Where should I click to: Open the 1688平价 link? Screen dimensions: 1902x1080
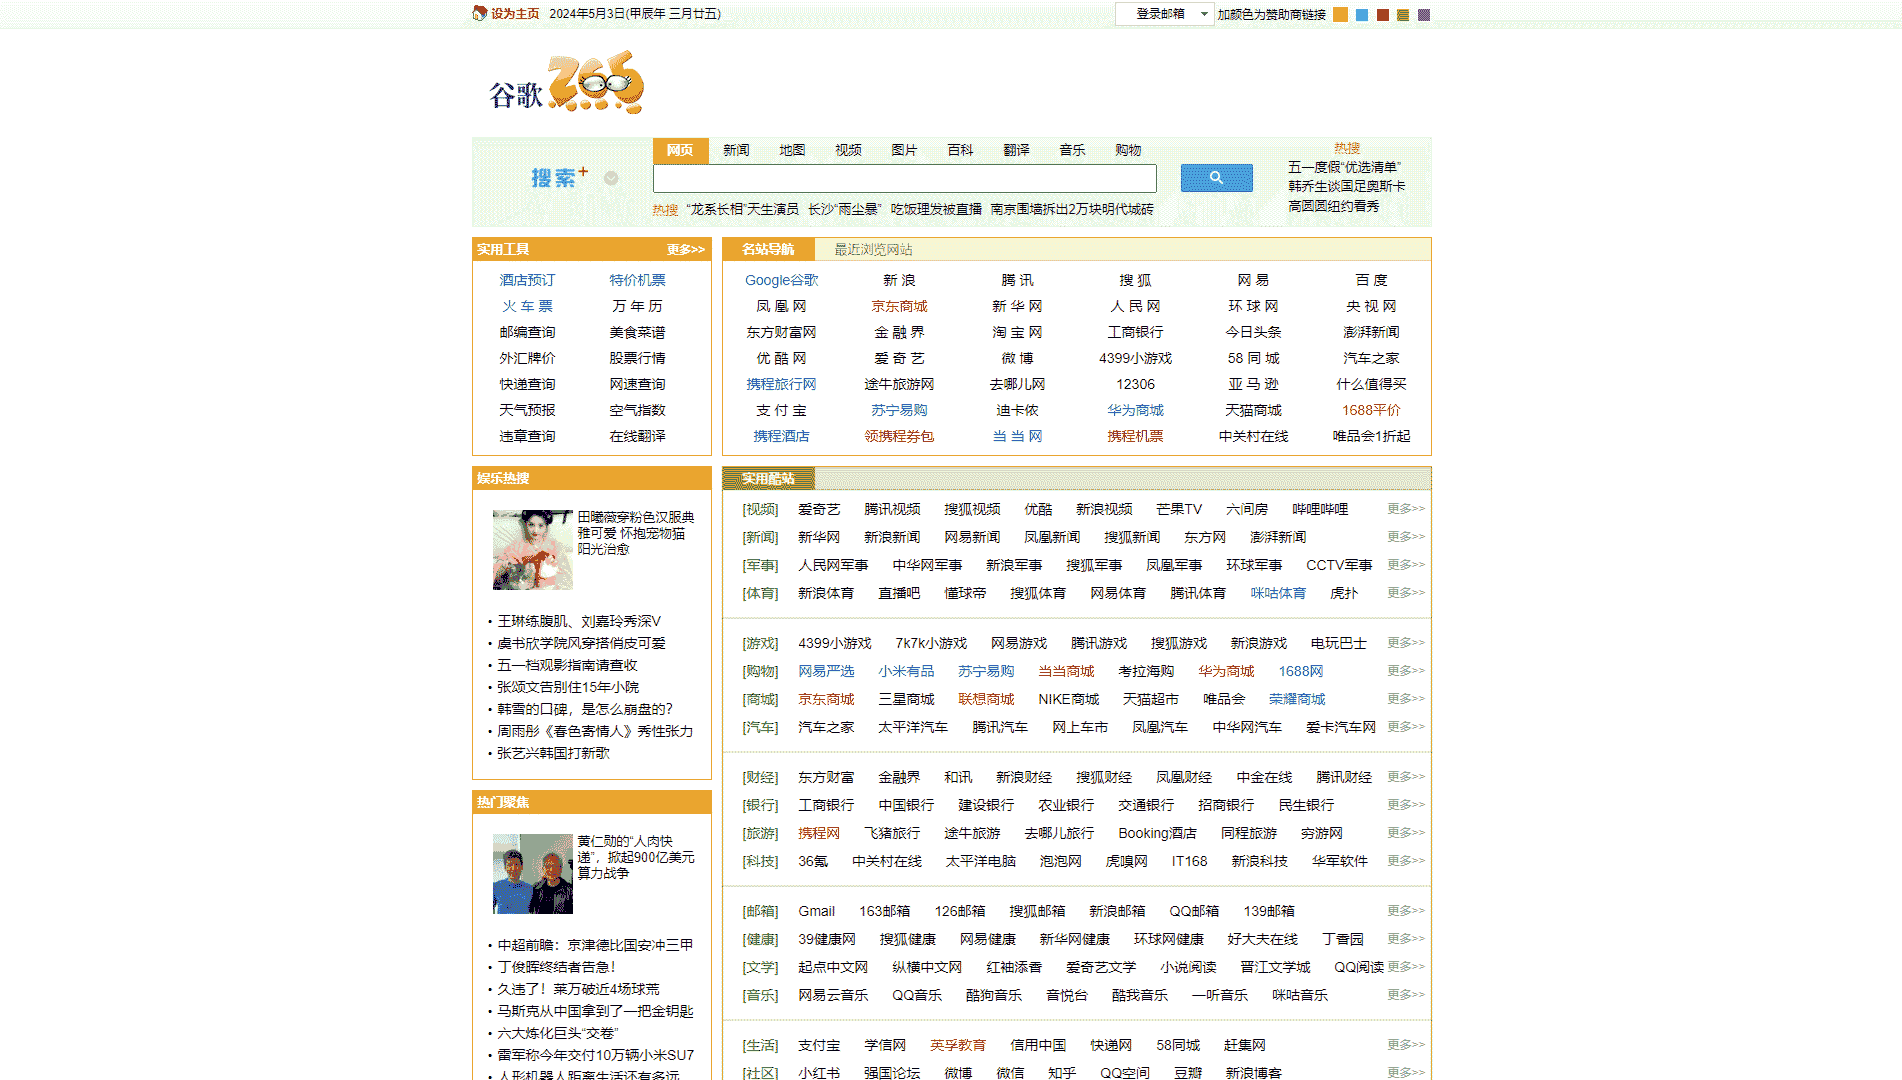pyautogui.click(x=1371, y=410)
